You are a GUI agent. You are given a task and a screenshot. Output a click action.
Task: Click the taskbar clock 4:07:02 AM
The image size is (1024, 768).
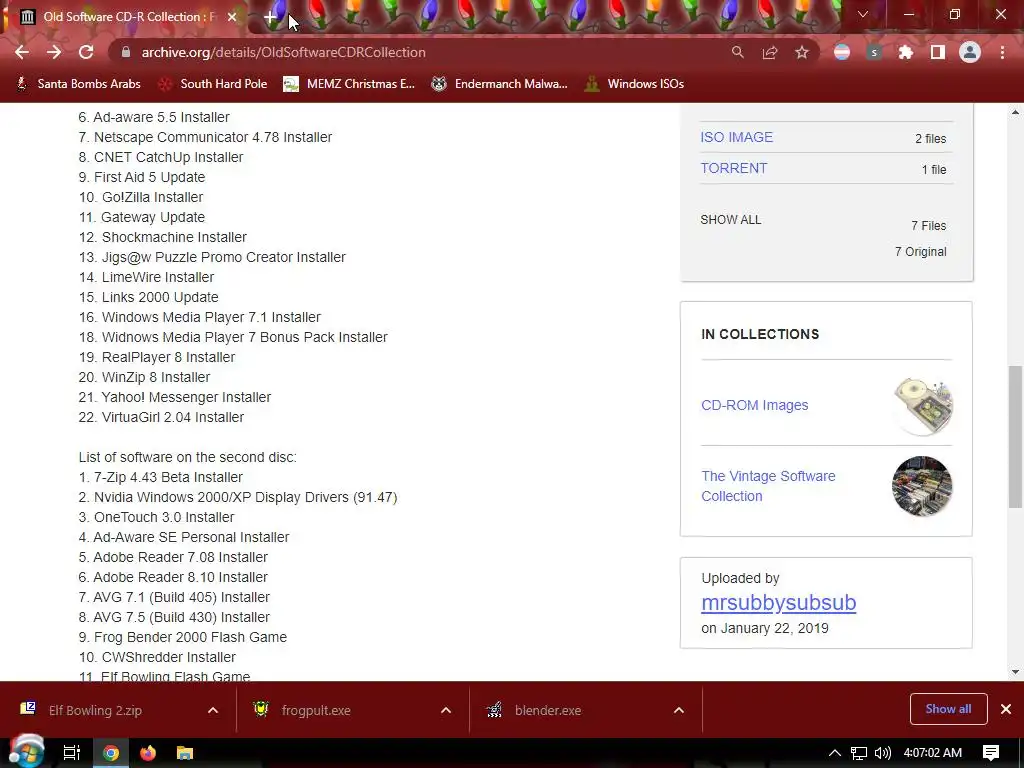933,753
